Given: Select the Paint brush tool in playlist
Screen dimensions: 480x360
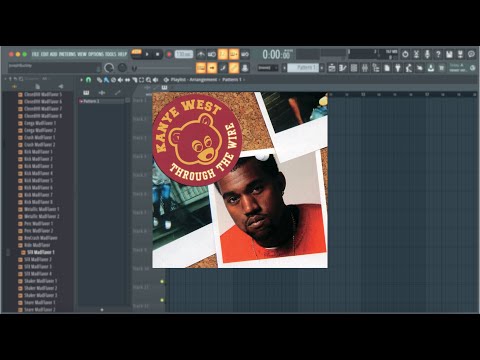Looking at the screenshot, I should (106, 80).
